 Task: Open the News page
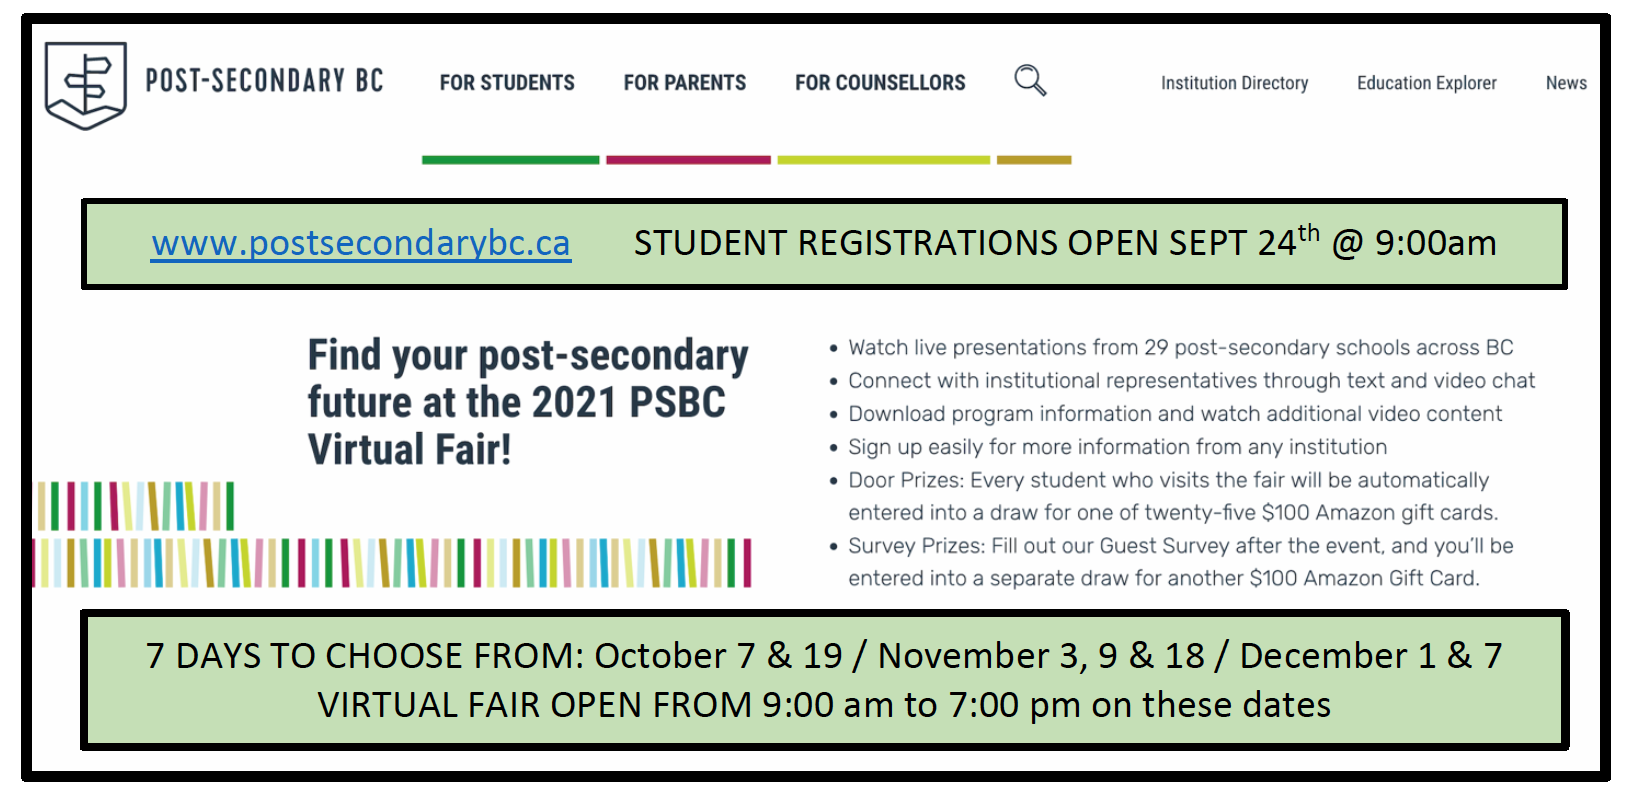[x=1566, y=83]
